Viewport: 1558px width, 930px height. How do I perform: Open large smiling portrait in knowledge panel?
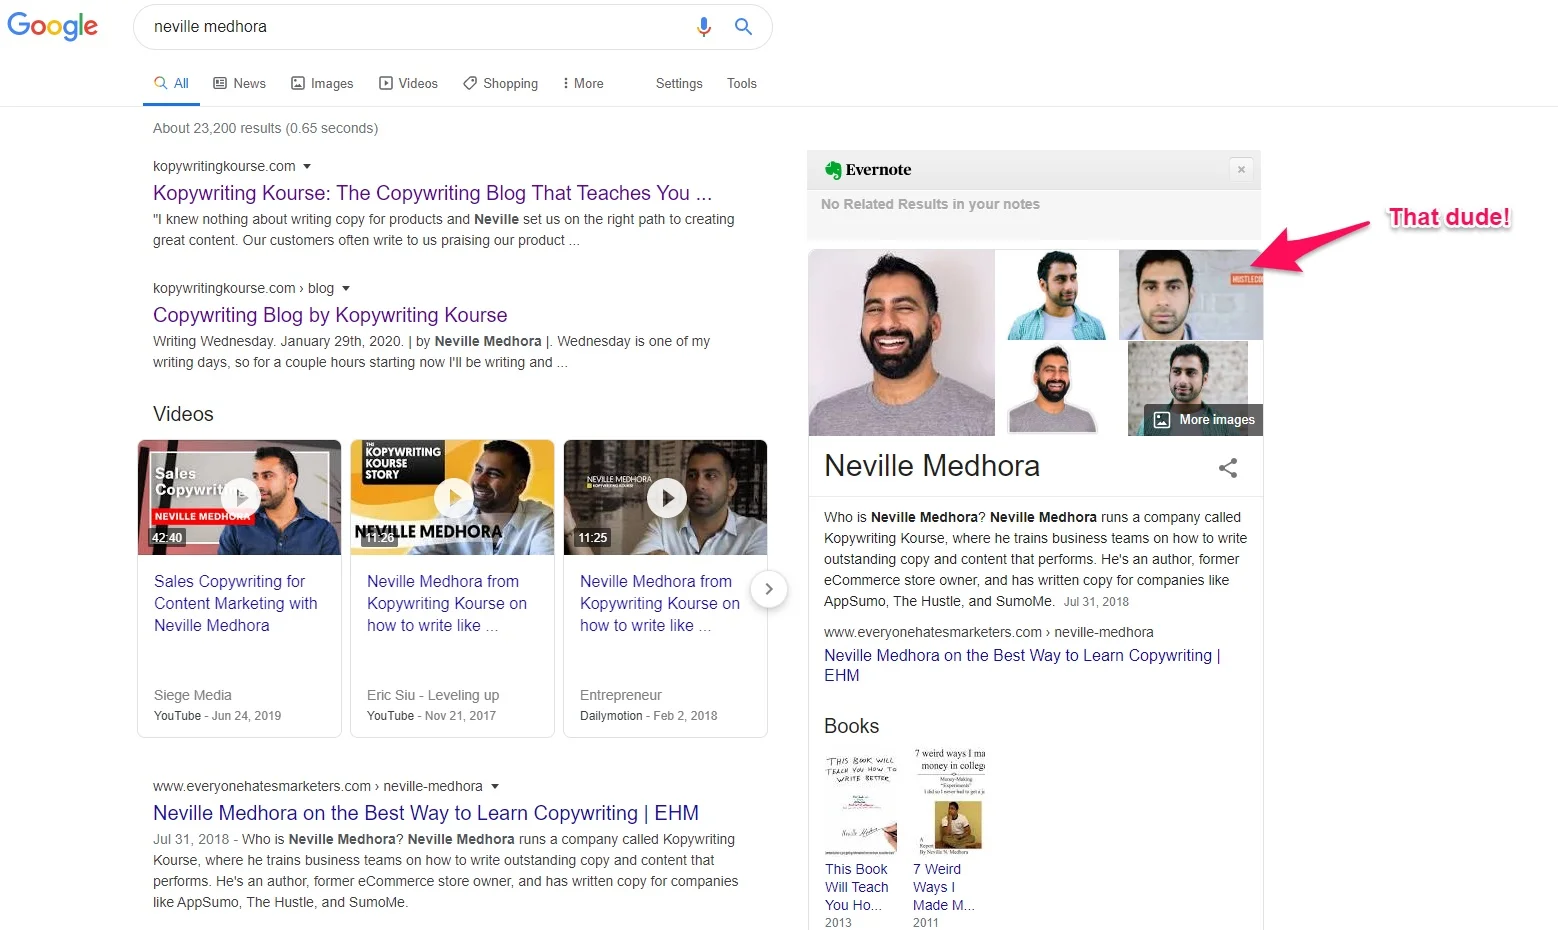coord(902,343)
